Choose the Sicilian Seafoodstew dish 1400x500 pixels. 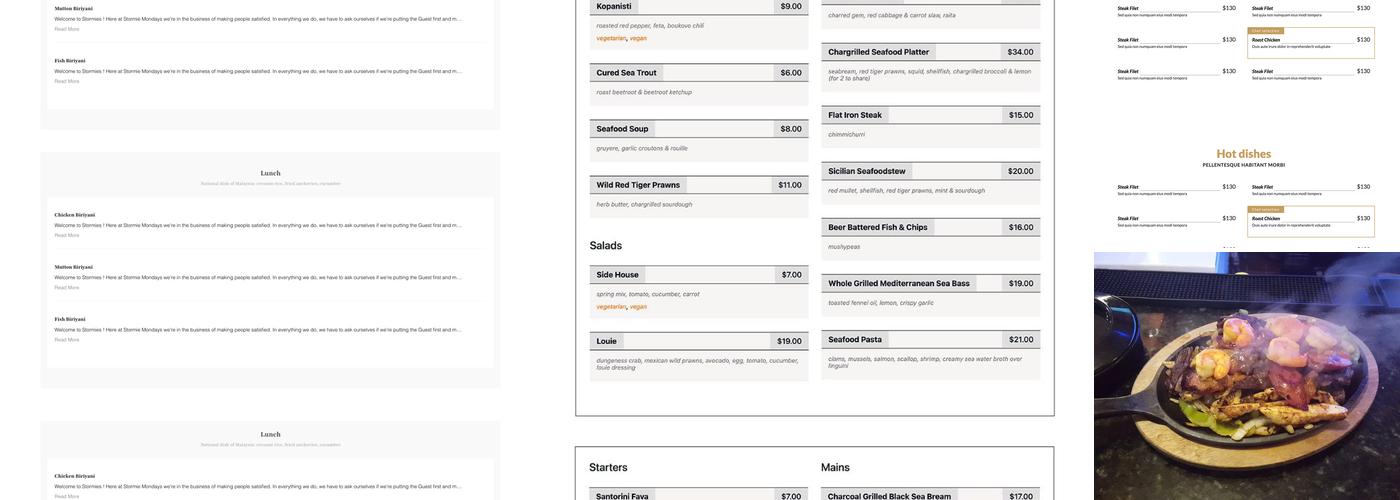[866, 171]
